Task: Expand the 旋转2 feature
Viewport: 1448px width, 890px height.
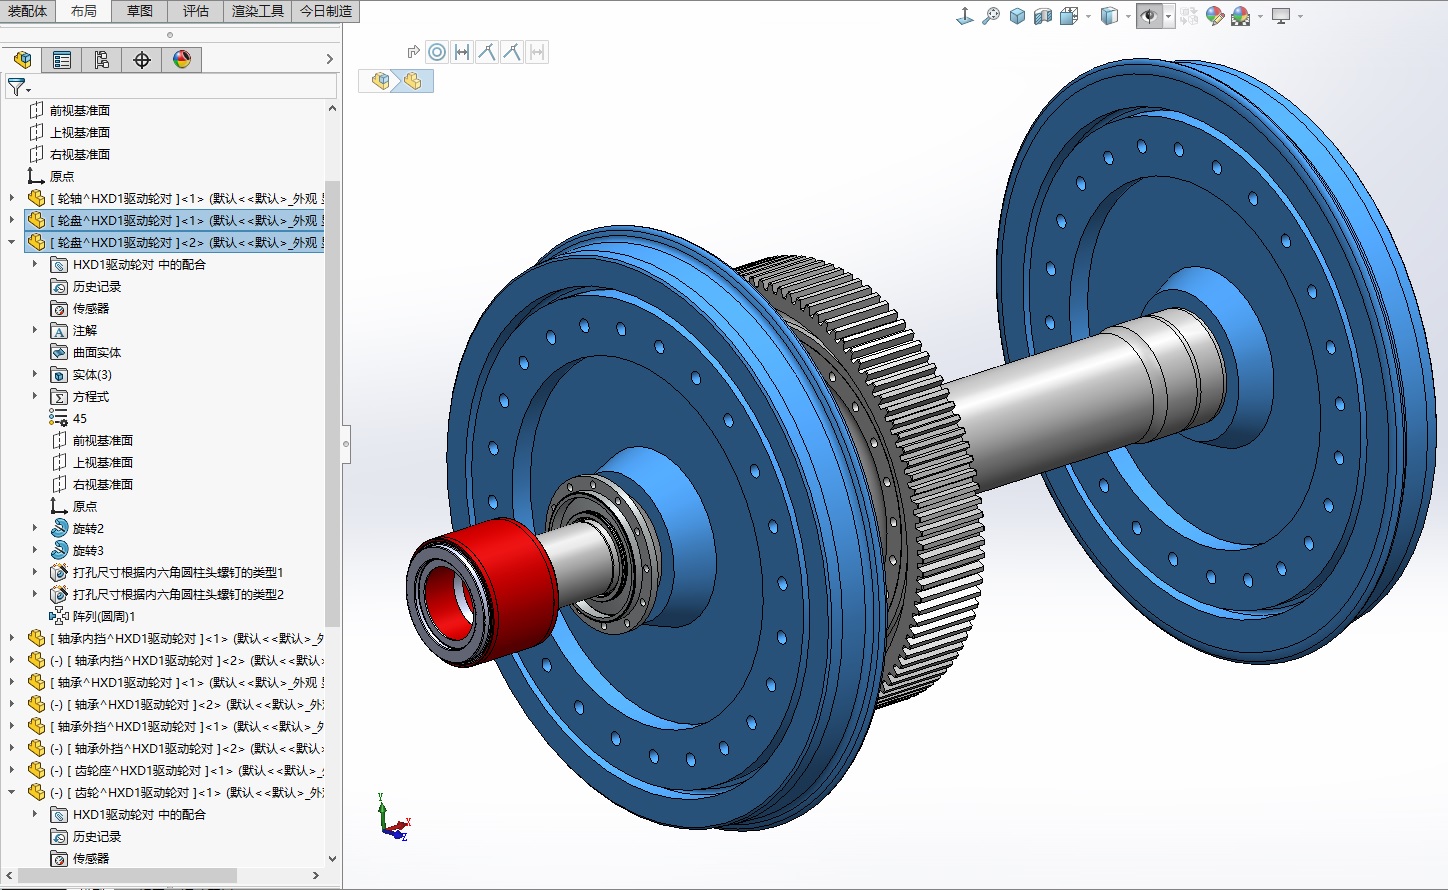Action: [35, 528]
